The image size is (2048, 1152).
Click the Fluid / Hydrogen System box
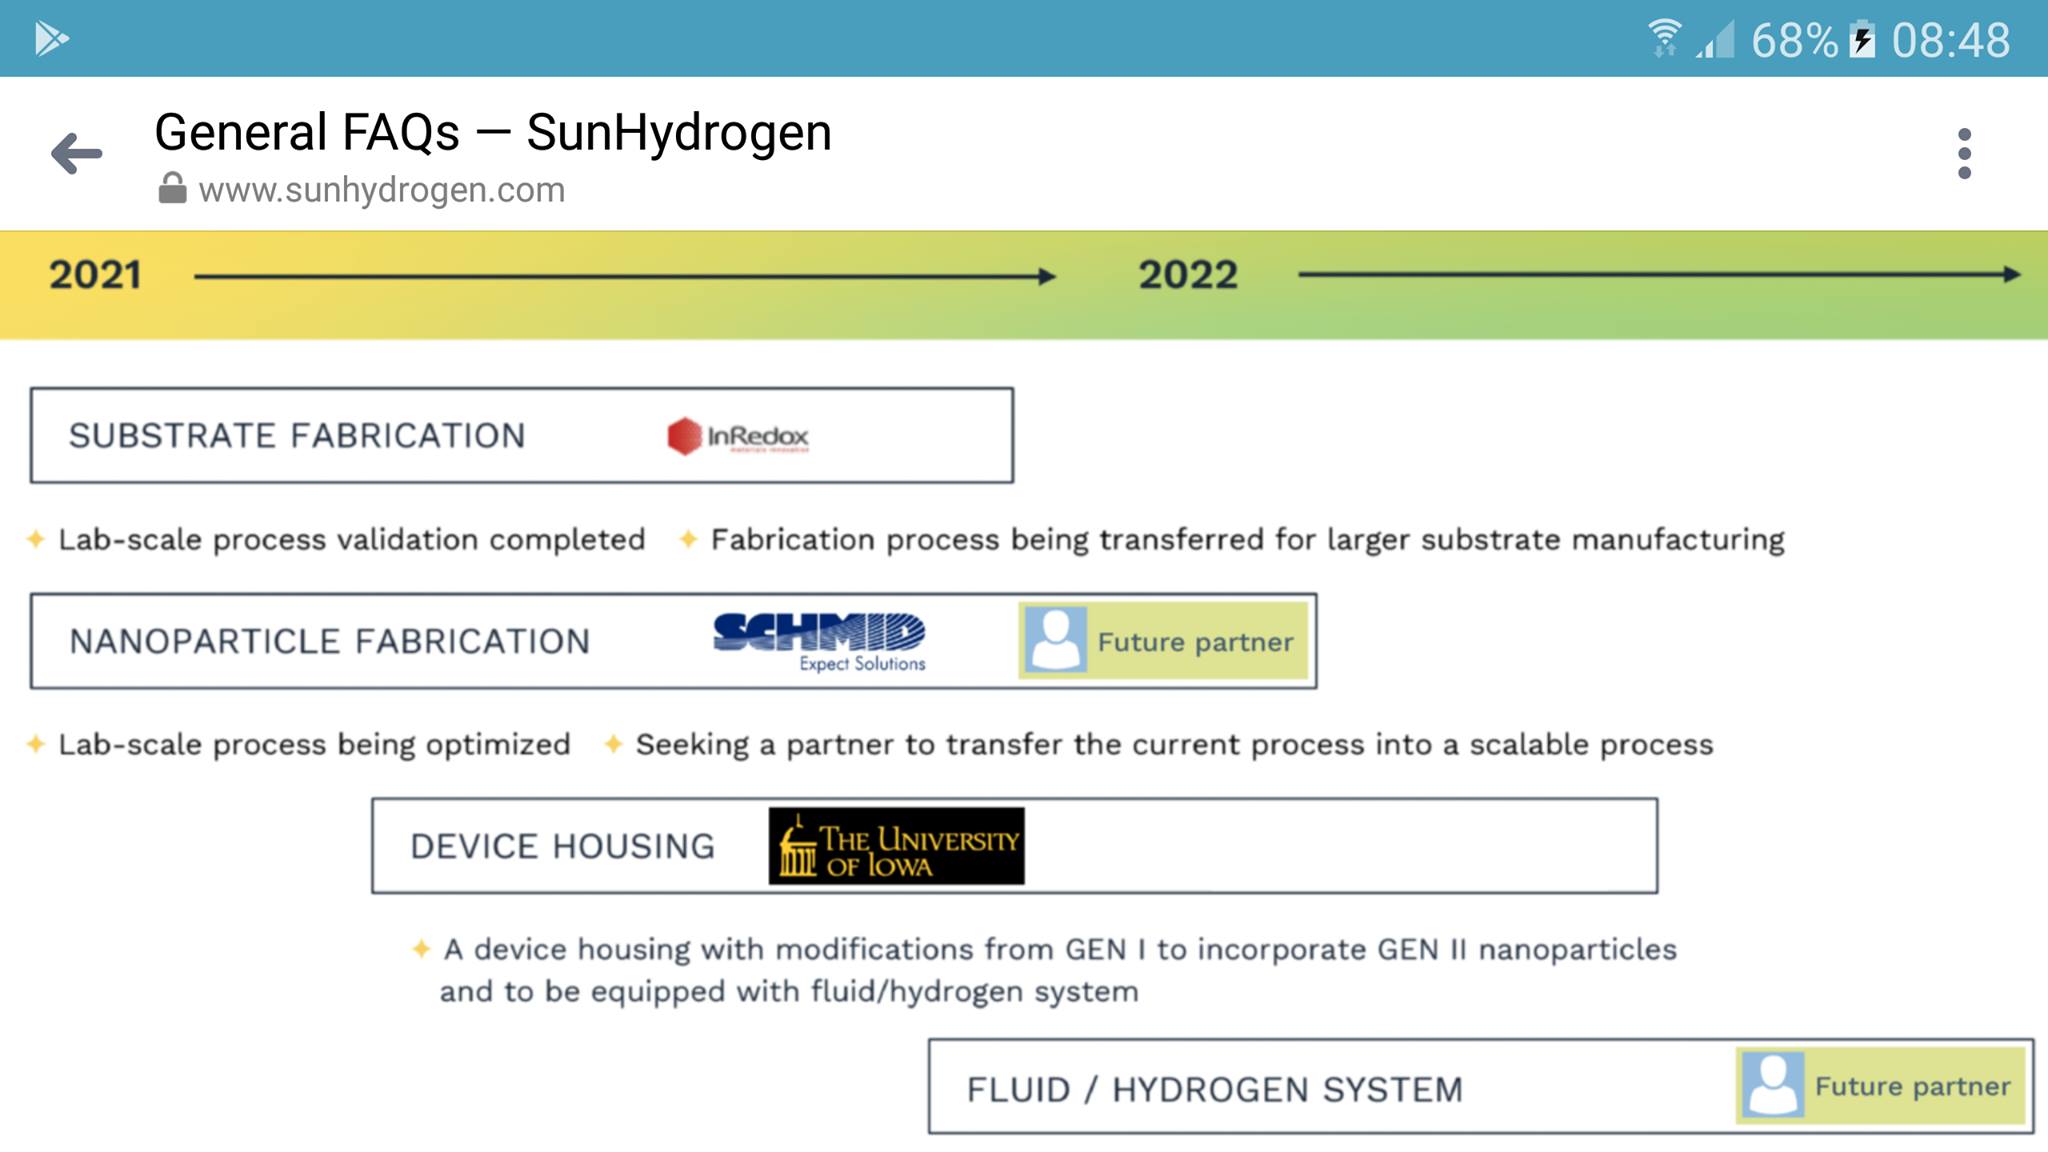[x=1214, y=1087]
